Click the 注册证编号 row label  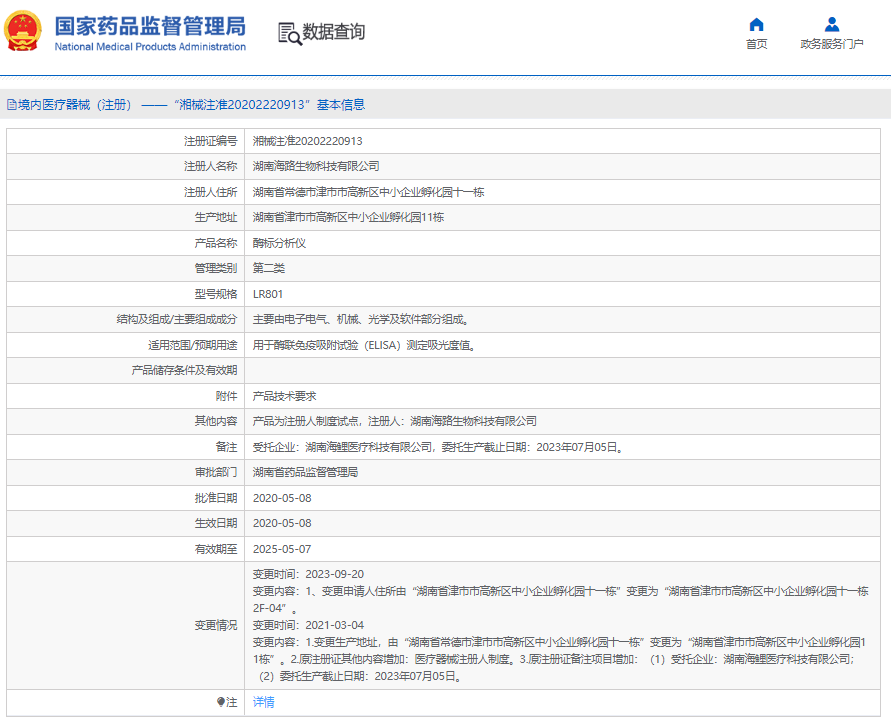click(x=210, y=141)
